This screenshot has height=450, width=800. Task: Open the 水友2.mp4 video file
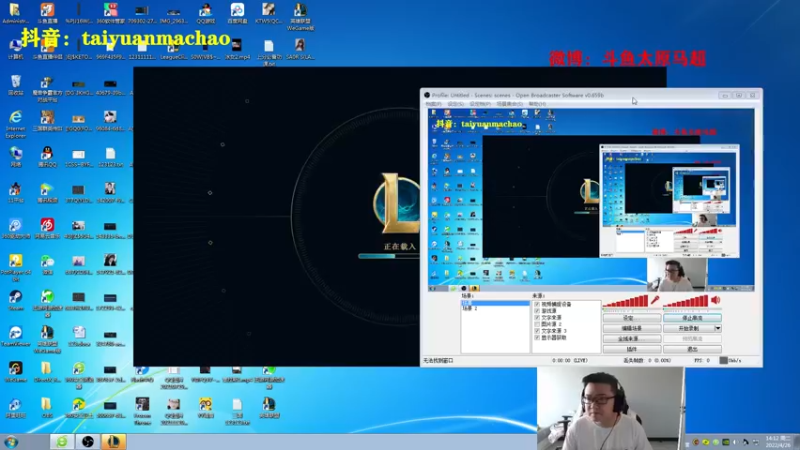(x=237, y=50)
